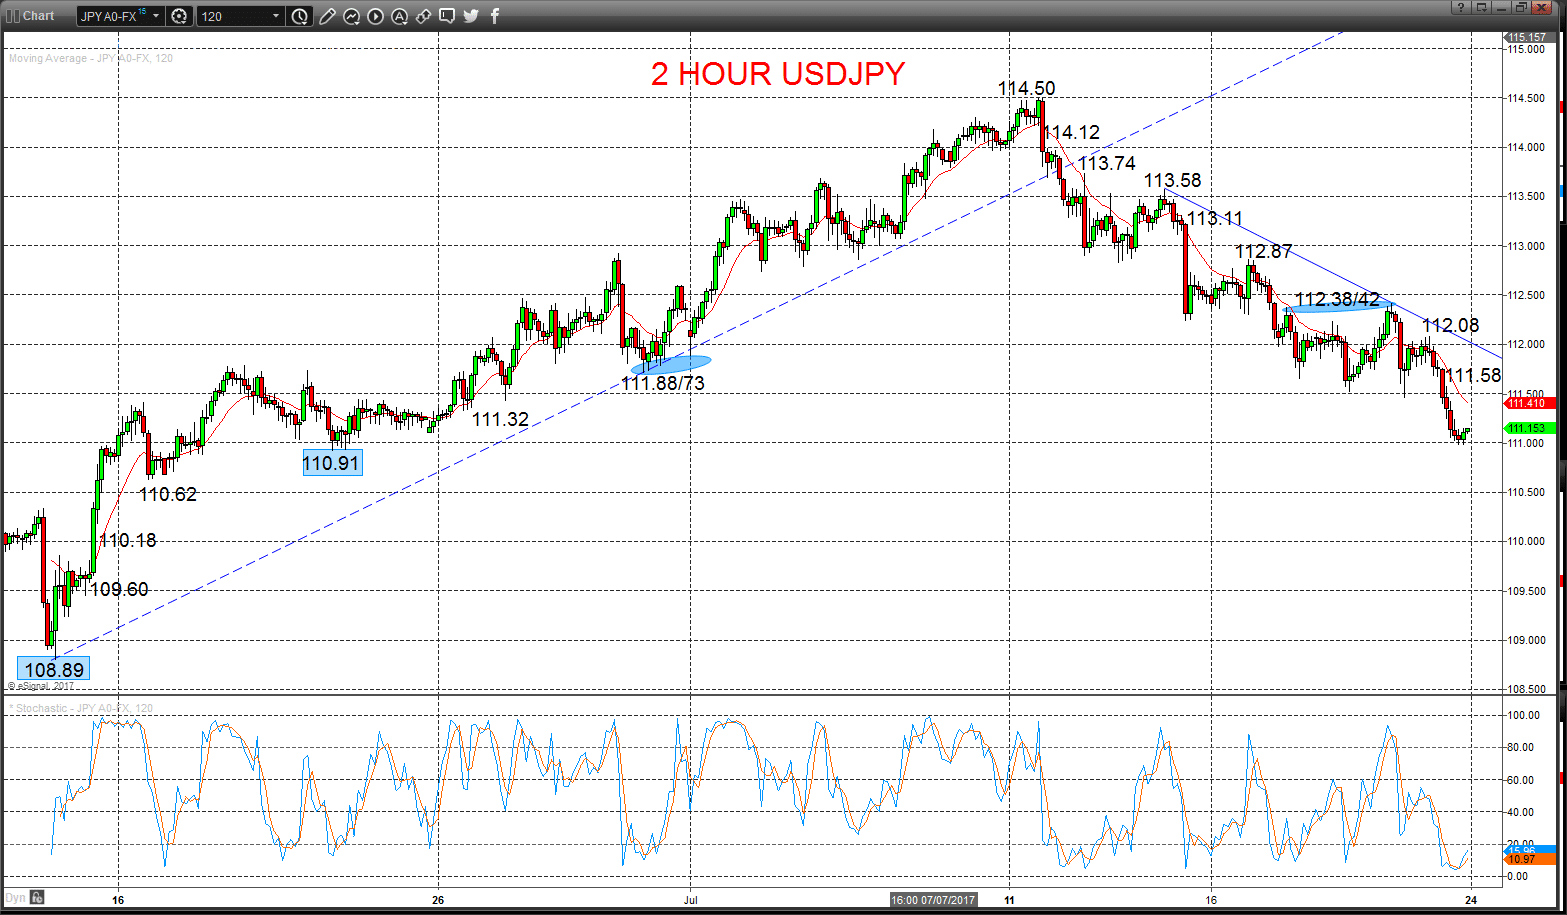The width and height of the screenshot is (1567, 915).
Task: Expand the 120 interval dropdown
Action: tap(276, 16)
